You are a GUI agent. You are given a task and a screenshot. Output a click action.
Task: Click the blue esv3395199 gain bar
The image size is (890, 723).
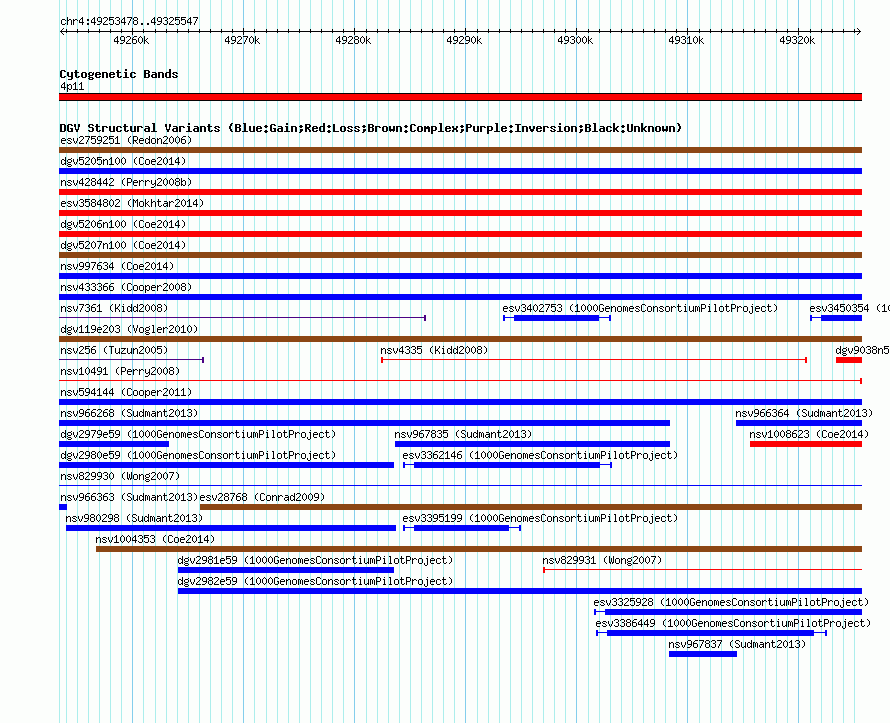point(461,528)
